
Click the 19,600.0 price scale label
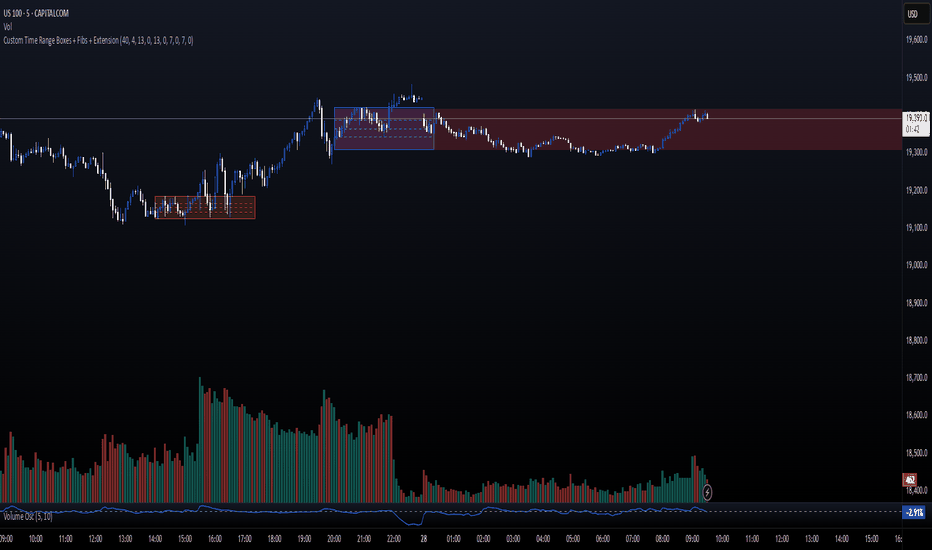point(916,40)
